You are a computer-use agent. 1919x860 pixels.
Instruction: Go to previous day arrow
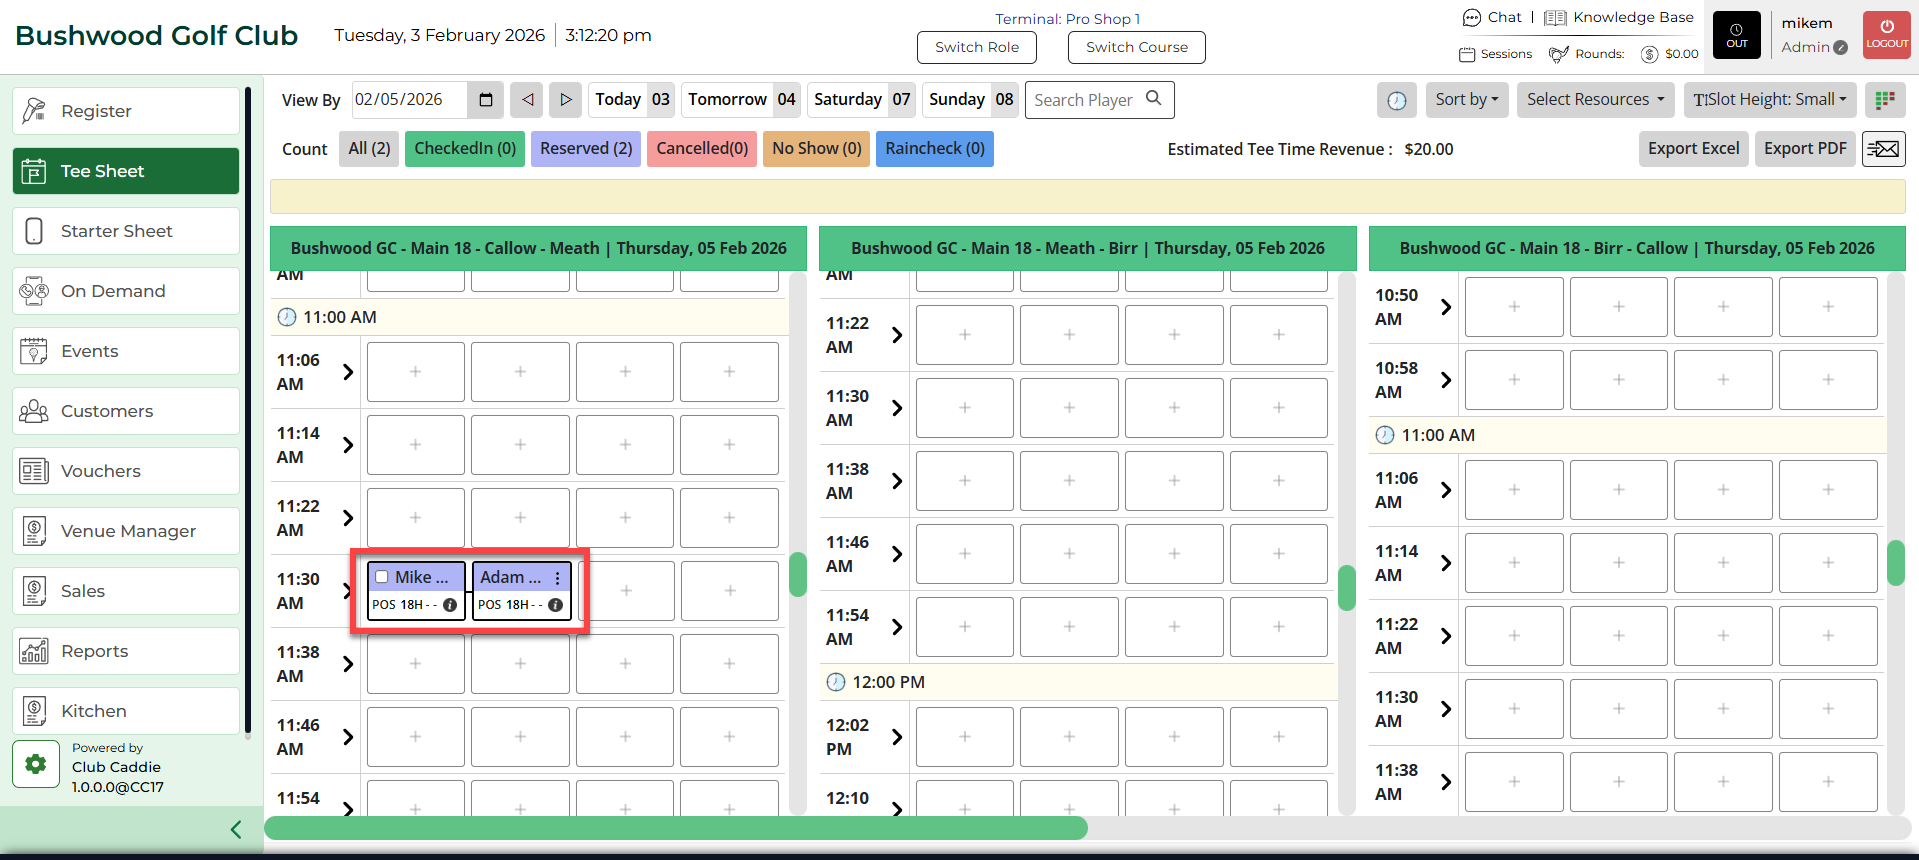(x=528, y=100)
